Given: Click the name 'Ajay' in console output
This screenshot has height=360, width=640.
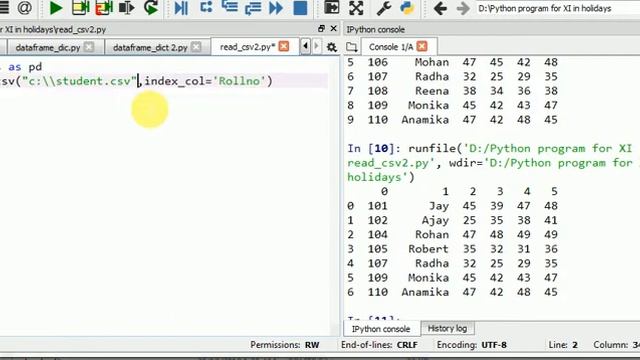Looking at the screenshot, I should click(x=435, y=220).
